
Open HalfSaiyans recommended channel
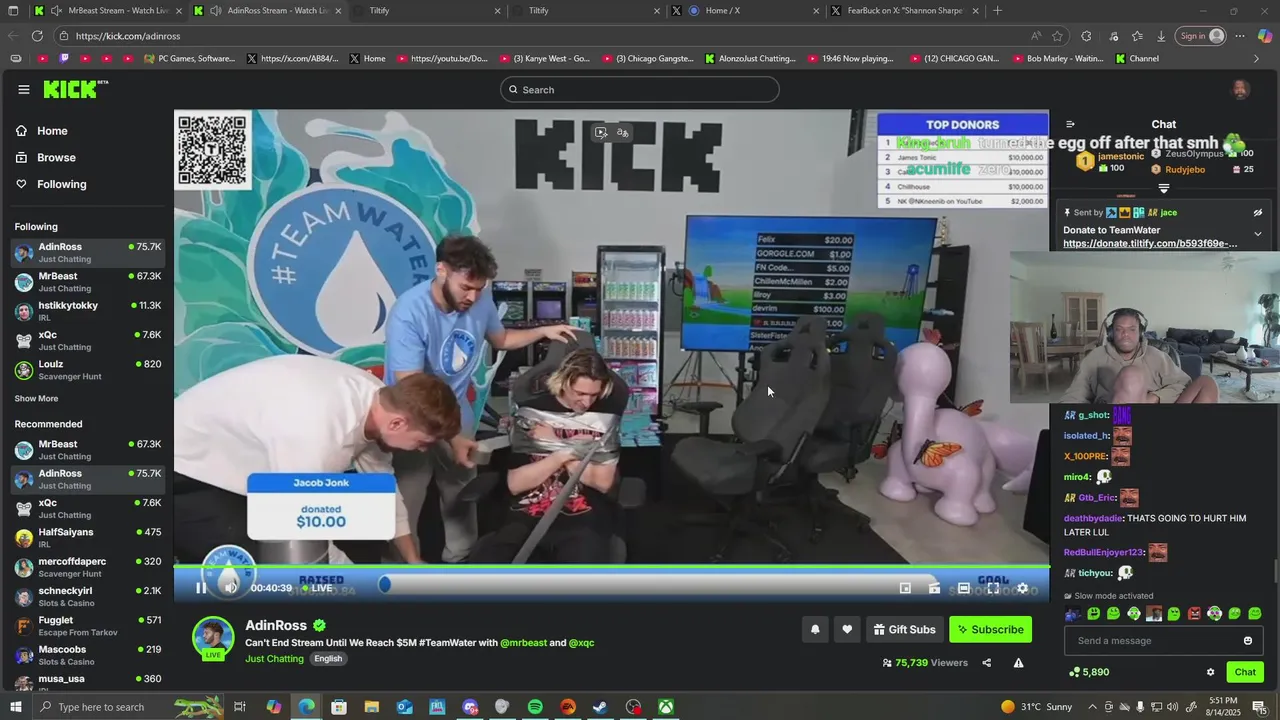(x=88, y=538)
